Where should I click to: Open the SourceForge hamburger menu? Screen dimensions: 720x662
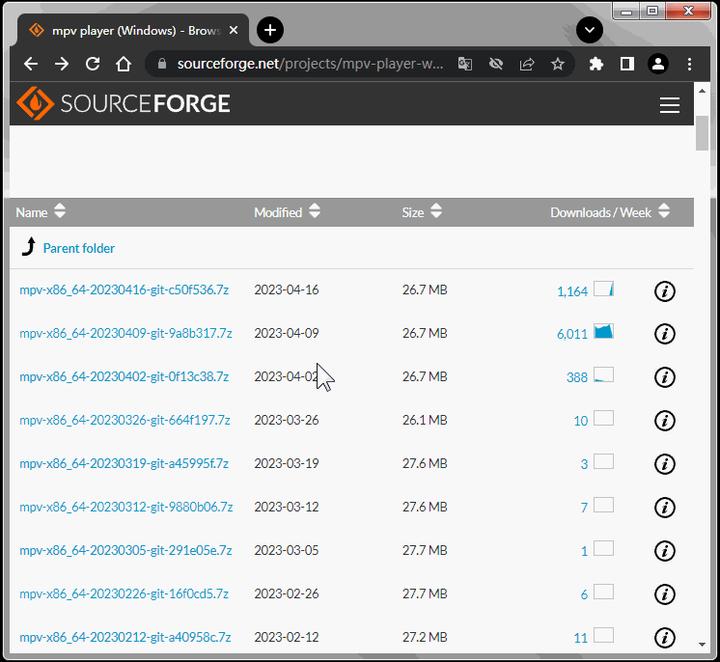tap(669, 105)
